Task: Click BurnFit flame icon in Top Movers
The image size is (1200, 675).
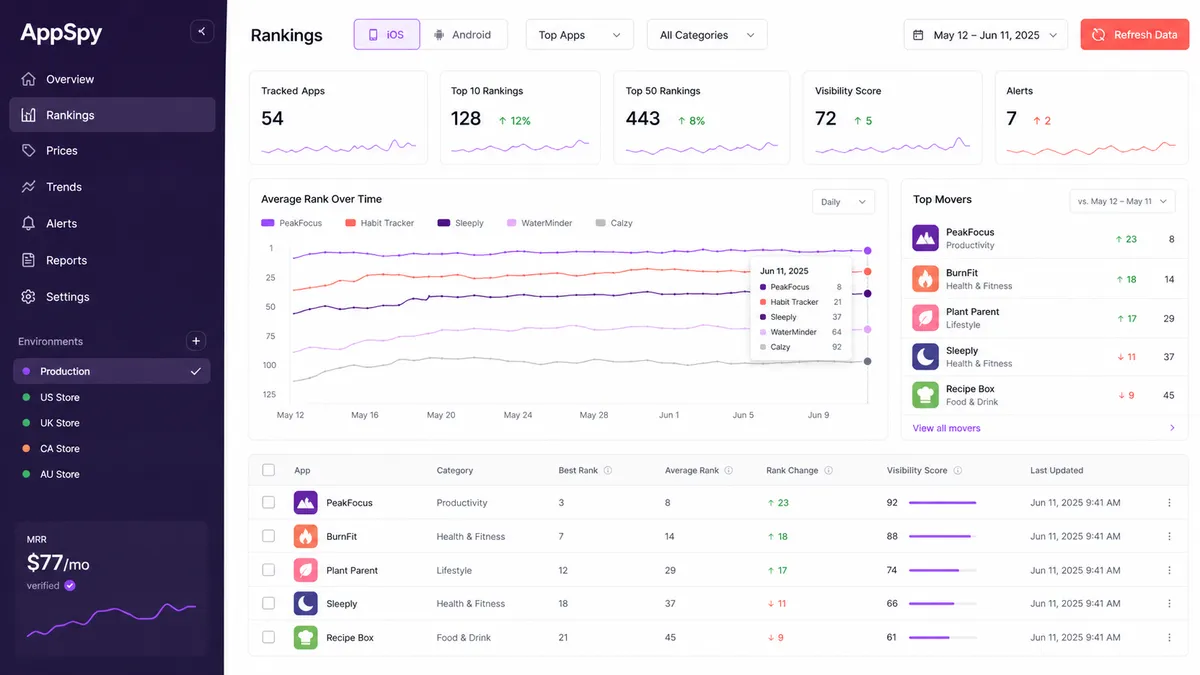Action: [x=925, y=279]
